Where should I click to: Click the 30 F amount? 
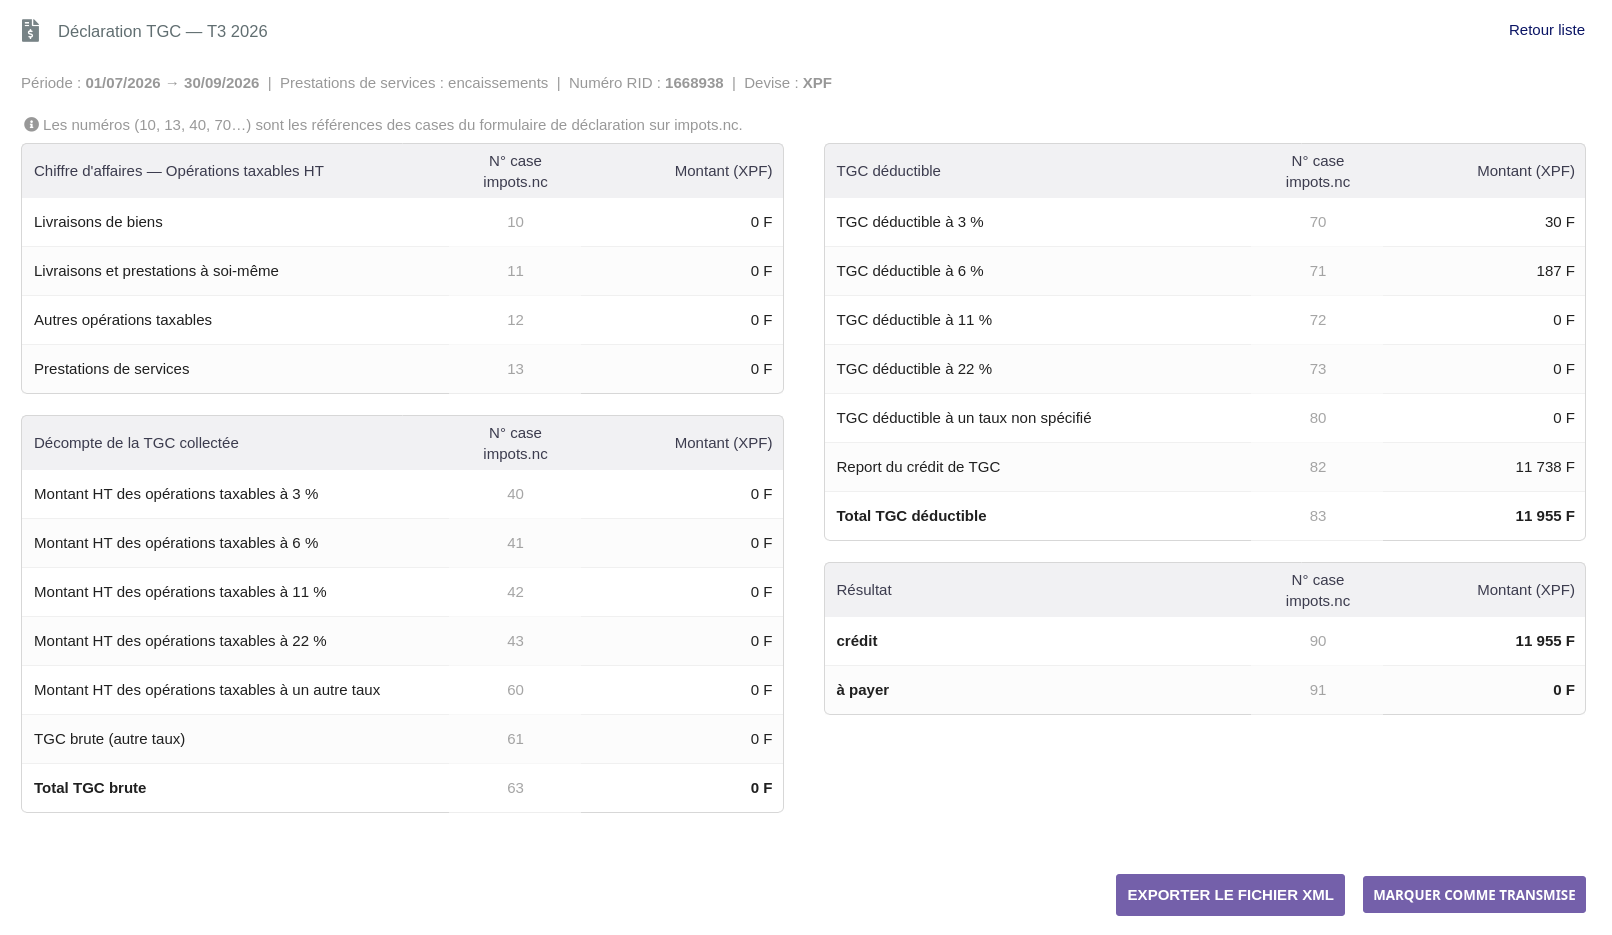[1559, 222]
